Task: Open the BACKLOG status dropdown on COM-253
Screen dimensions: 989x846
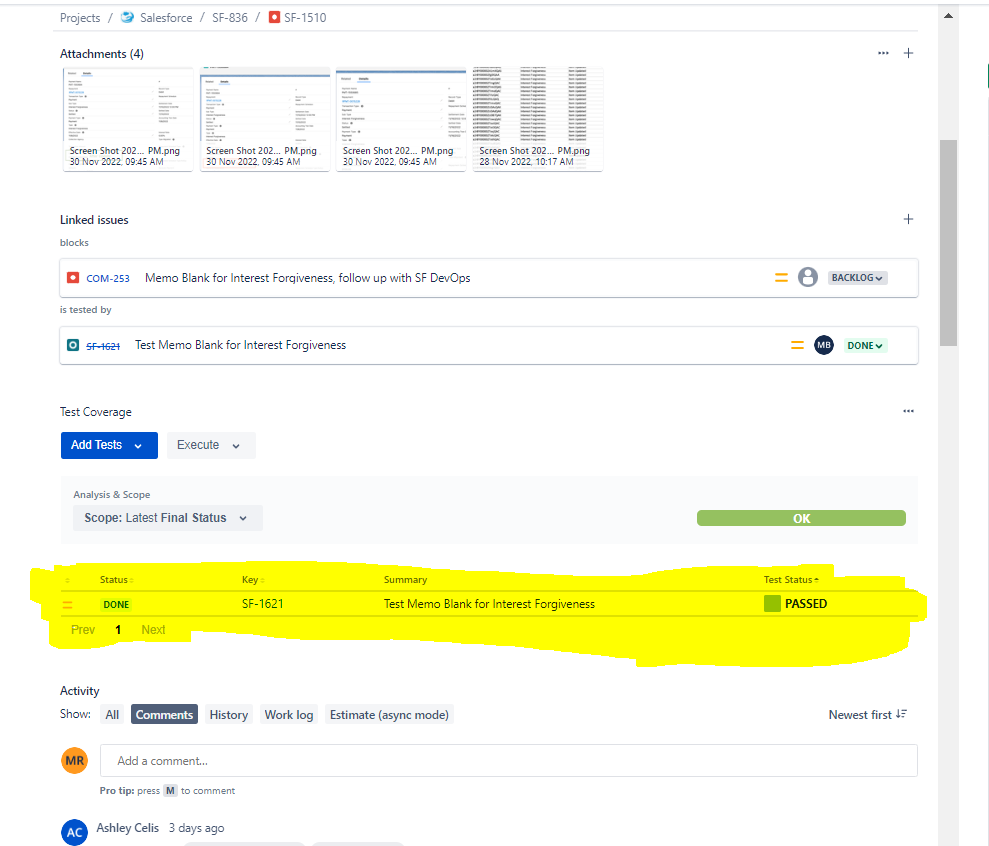Action: pos(857,277)
